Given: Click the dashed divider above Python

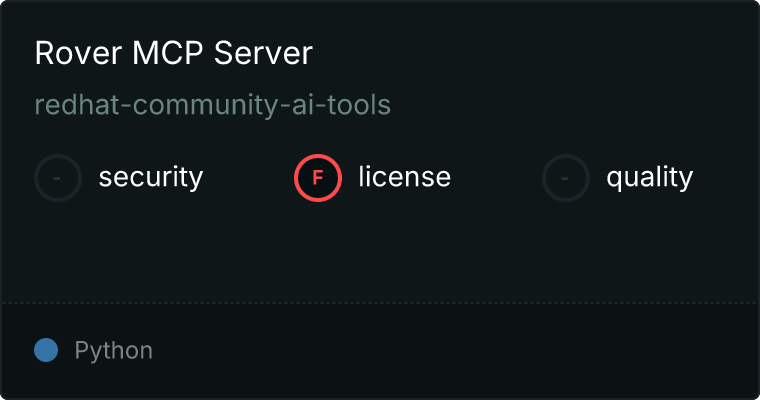Looking at the screenshot, I should (380, 302).
